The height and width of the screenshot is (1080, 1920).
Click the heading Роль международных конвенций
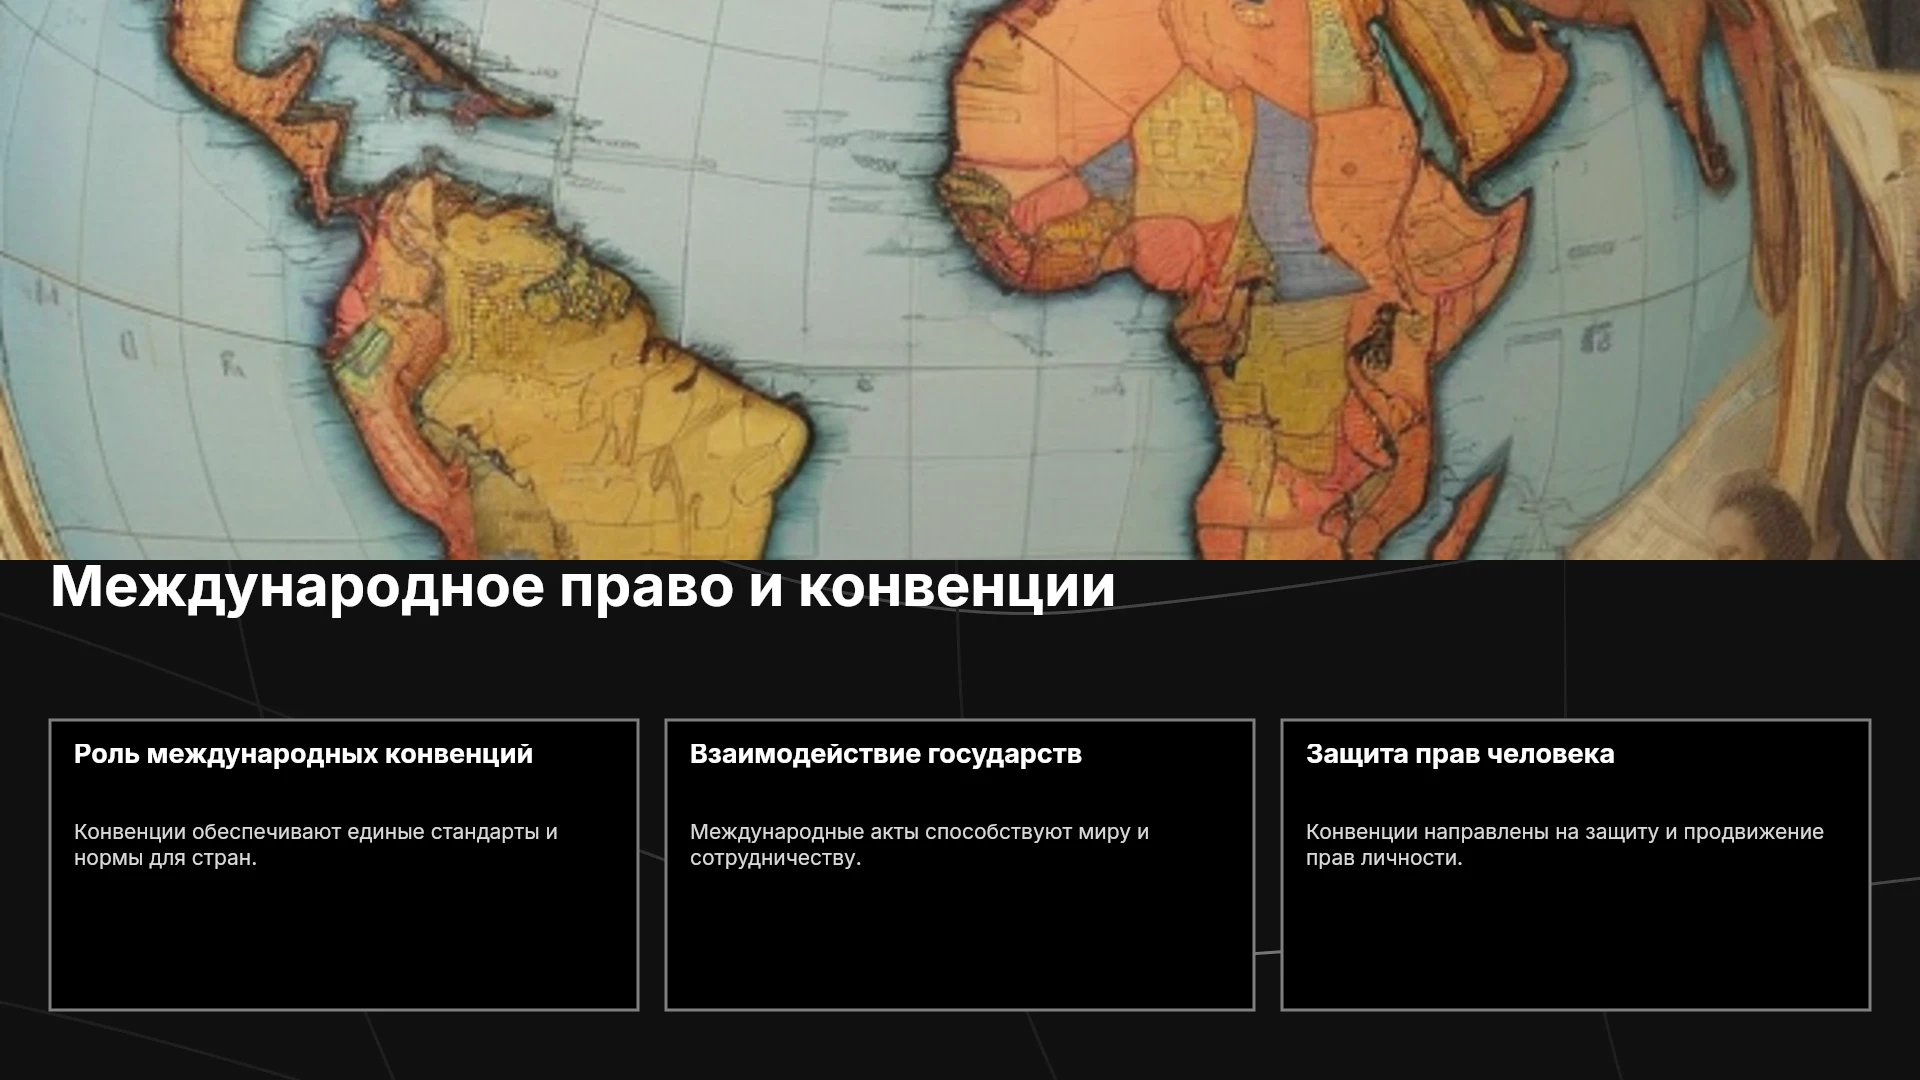(x=303, y=754)
